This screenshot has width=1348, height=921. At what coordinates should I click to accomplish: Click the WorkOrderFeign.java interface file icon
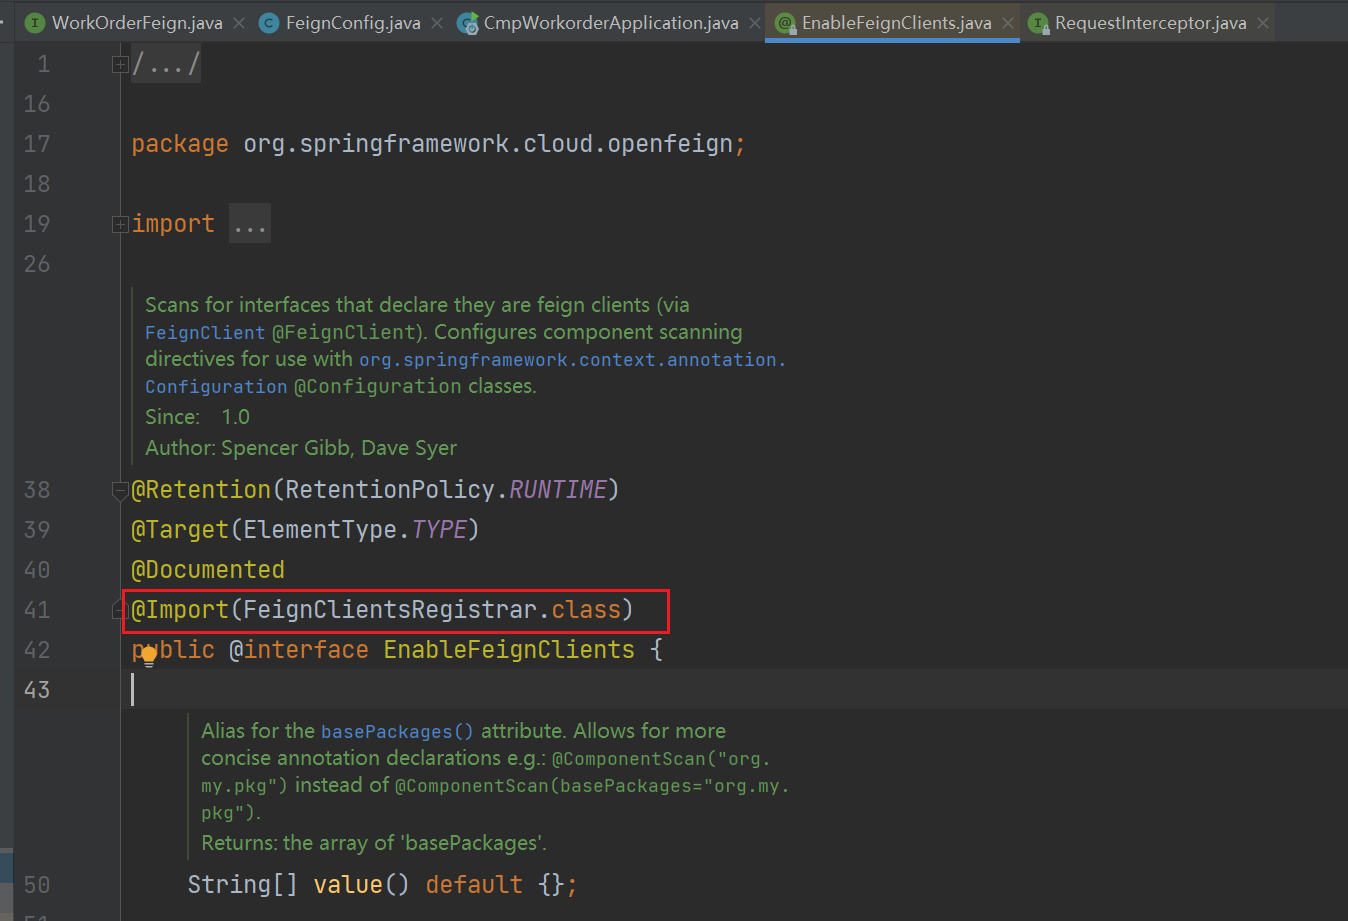point(35,23)
